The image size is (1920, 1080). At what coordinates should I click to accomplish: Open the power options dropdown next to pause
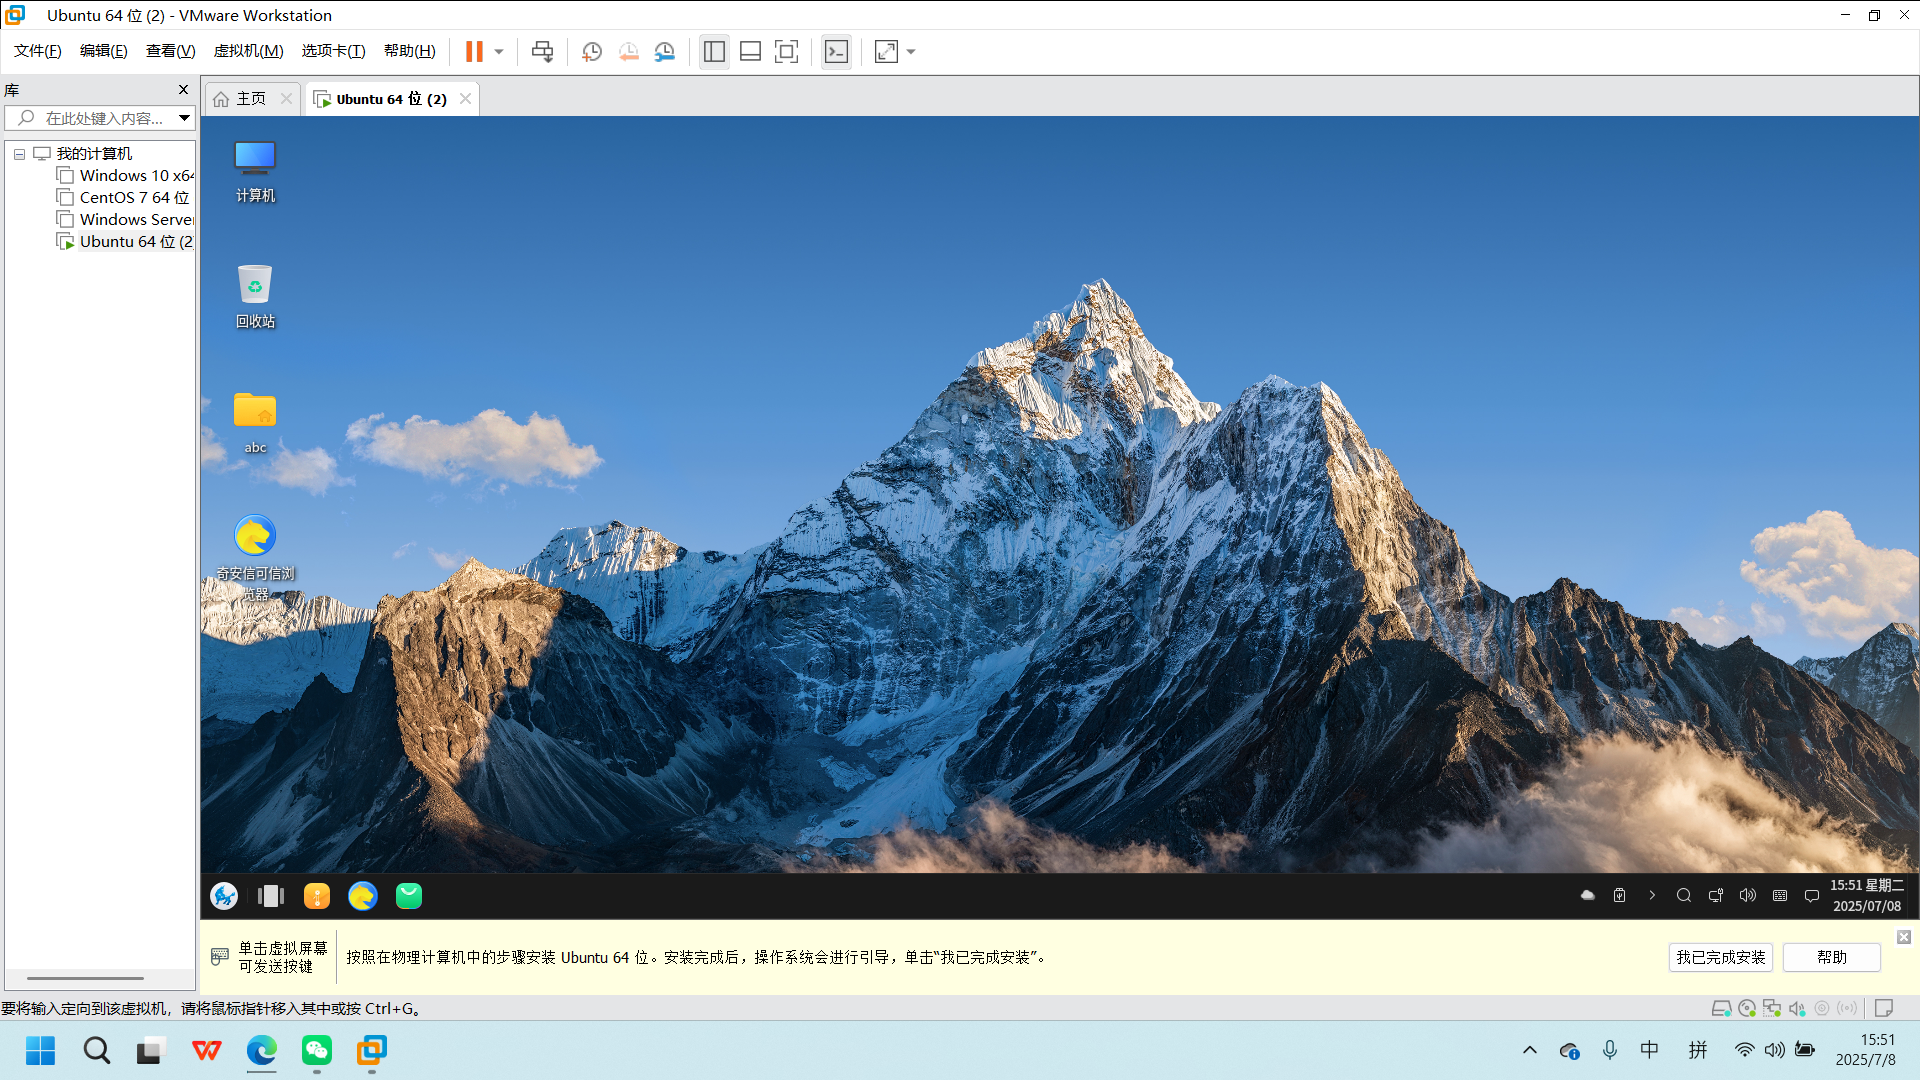click(x=499, y=52)
